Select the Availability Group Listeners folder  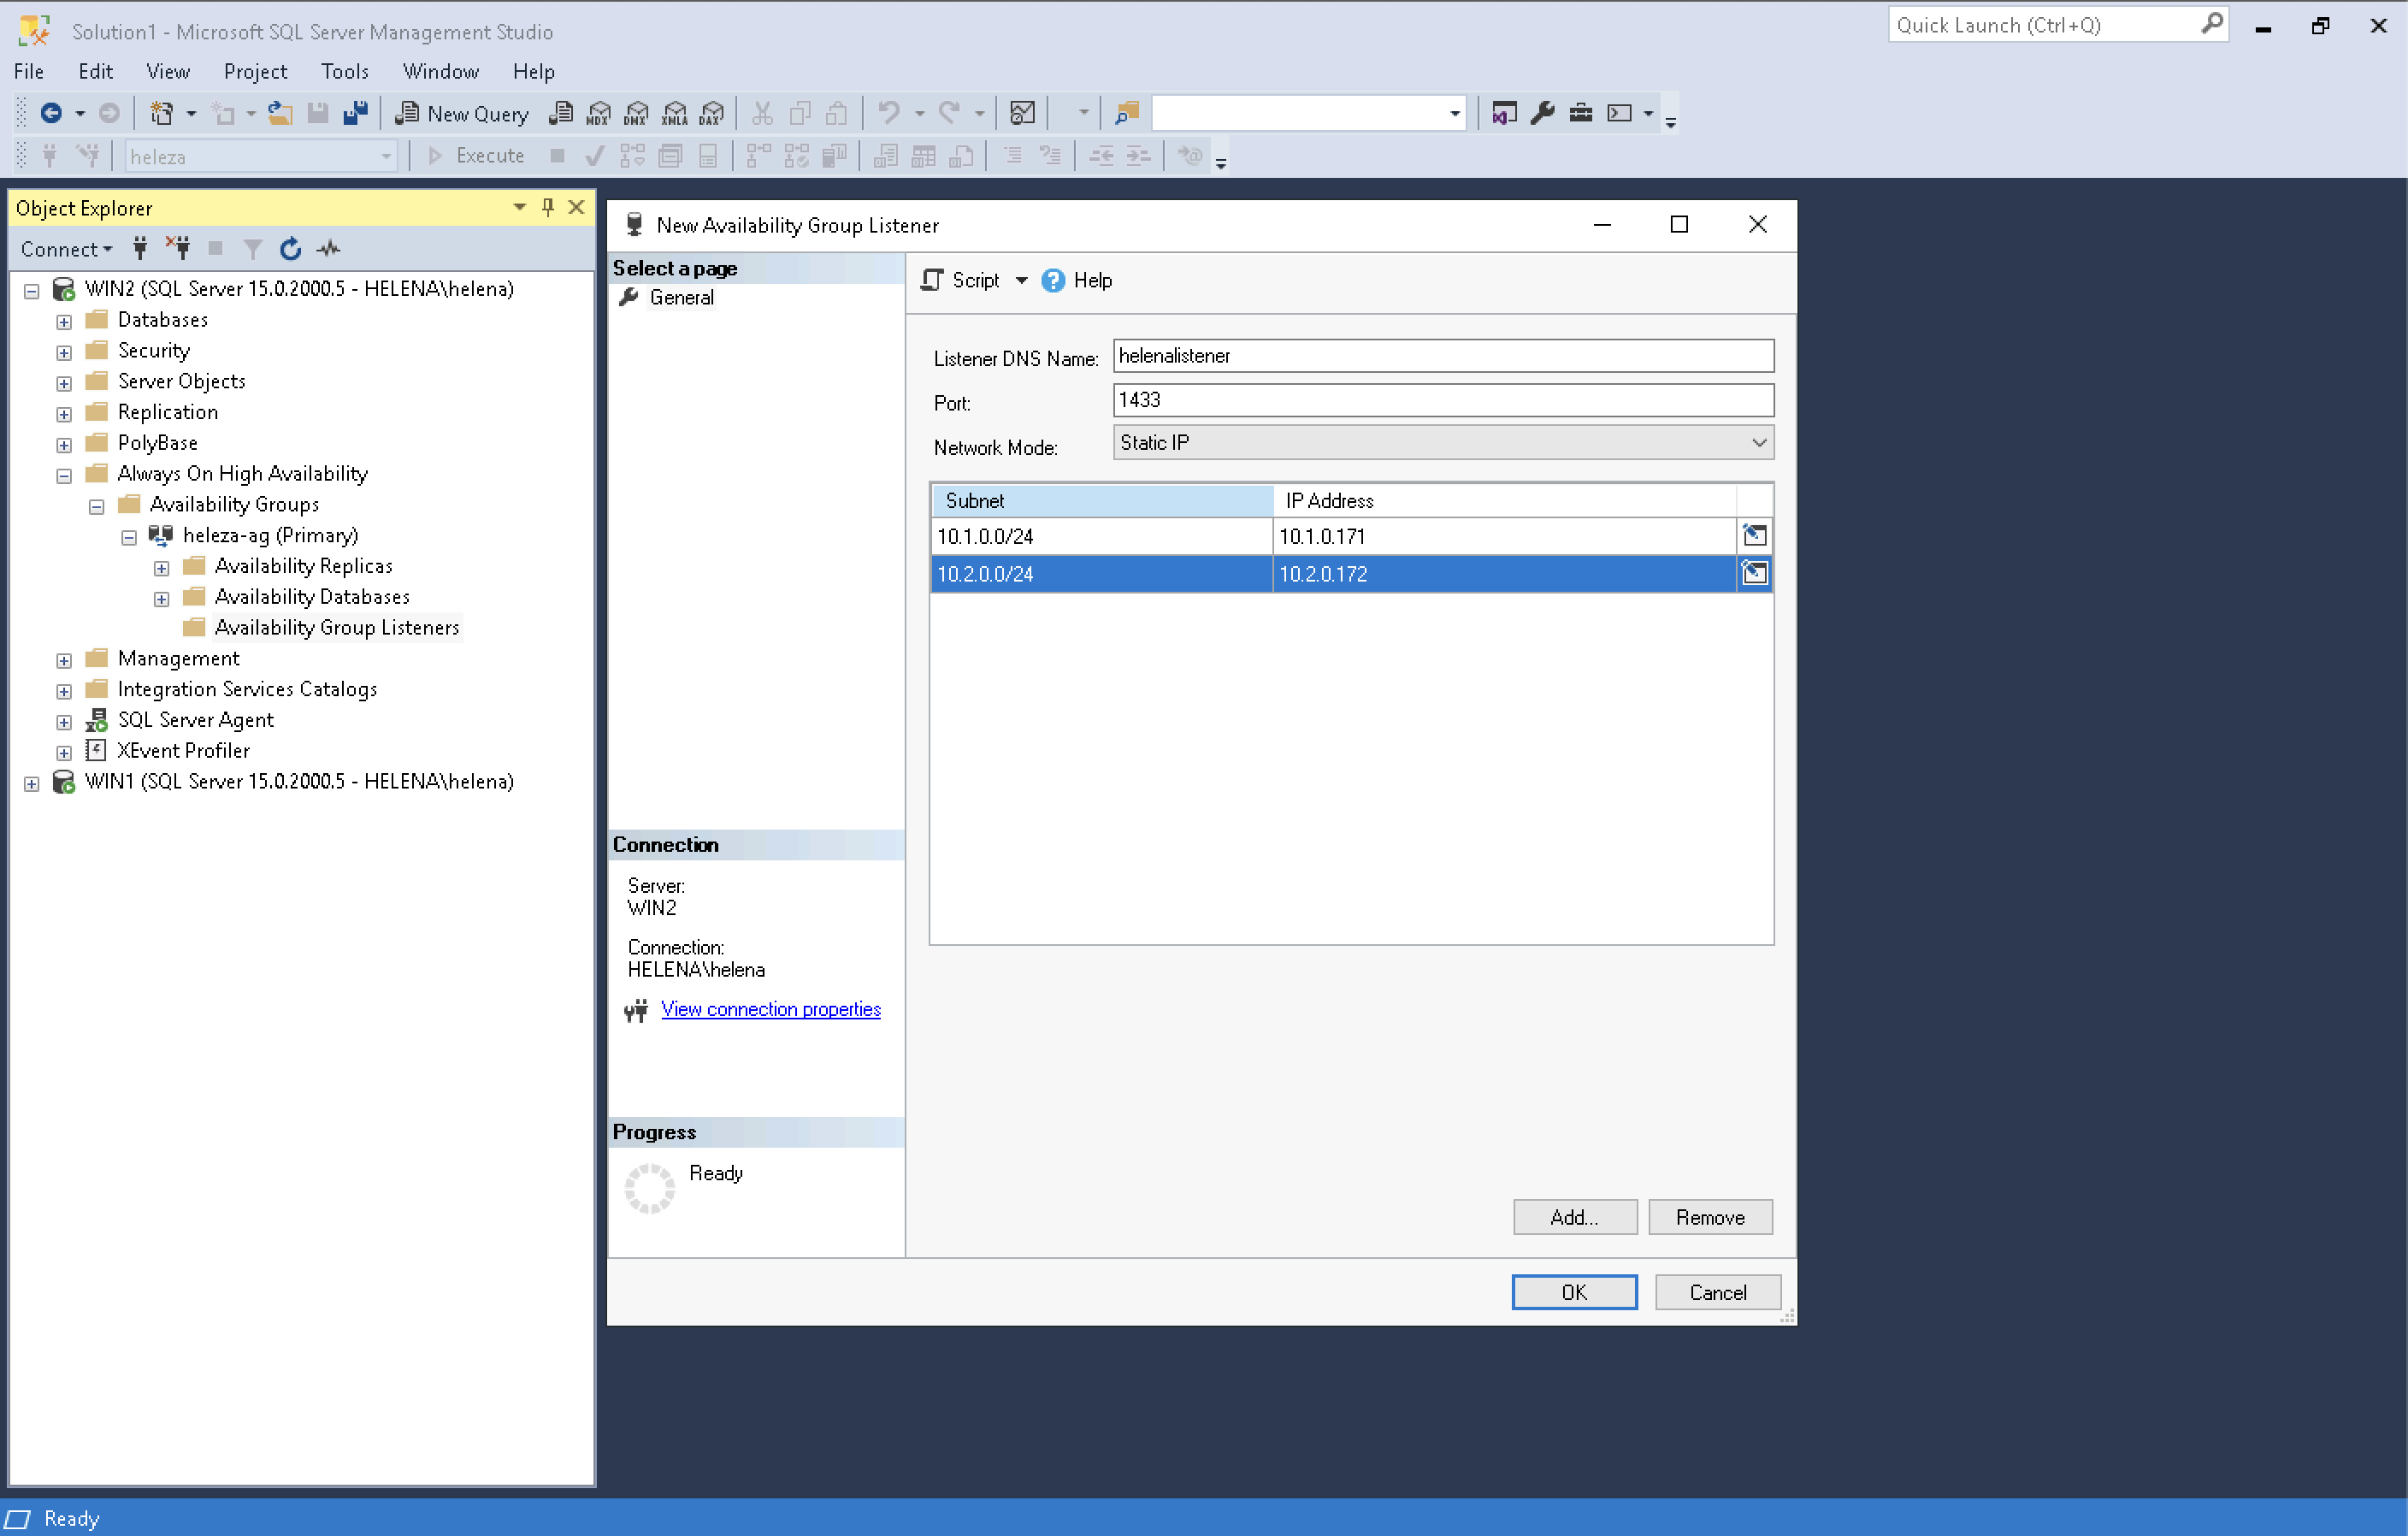[336, 628]
